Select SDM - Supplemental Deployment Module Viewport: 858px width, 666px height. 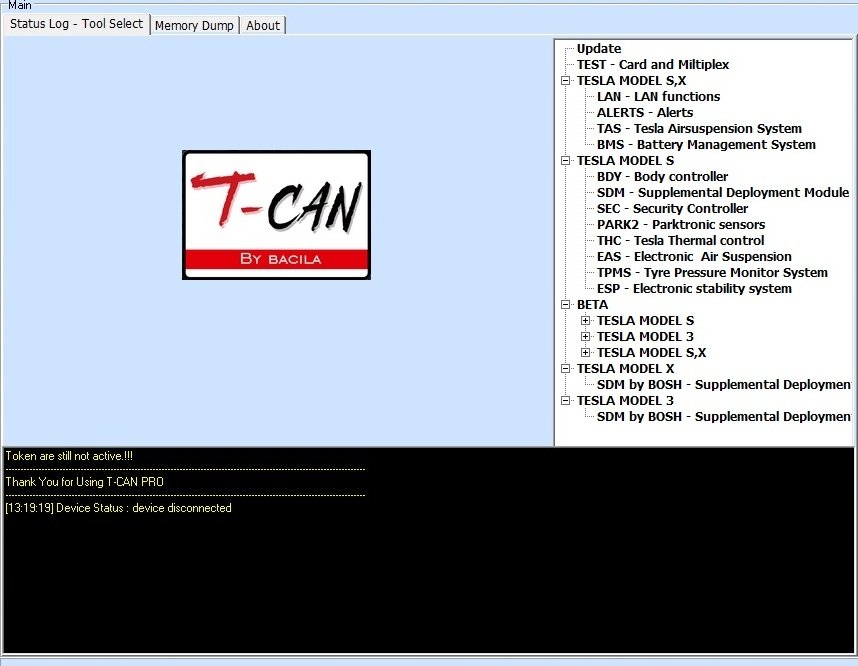click(723, 193)
